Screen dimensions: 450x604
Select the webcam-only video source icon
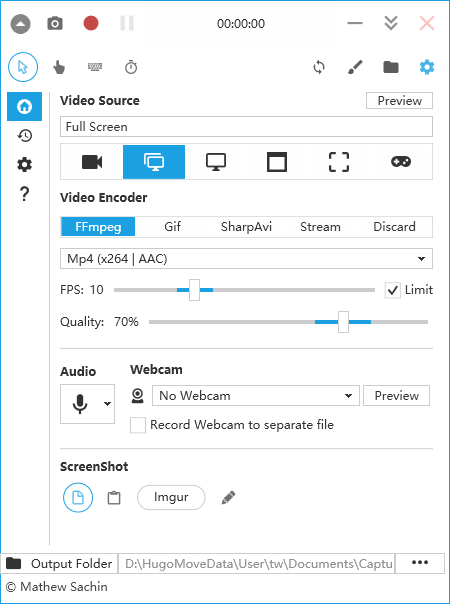(92, 162)
